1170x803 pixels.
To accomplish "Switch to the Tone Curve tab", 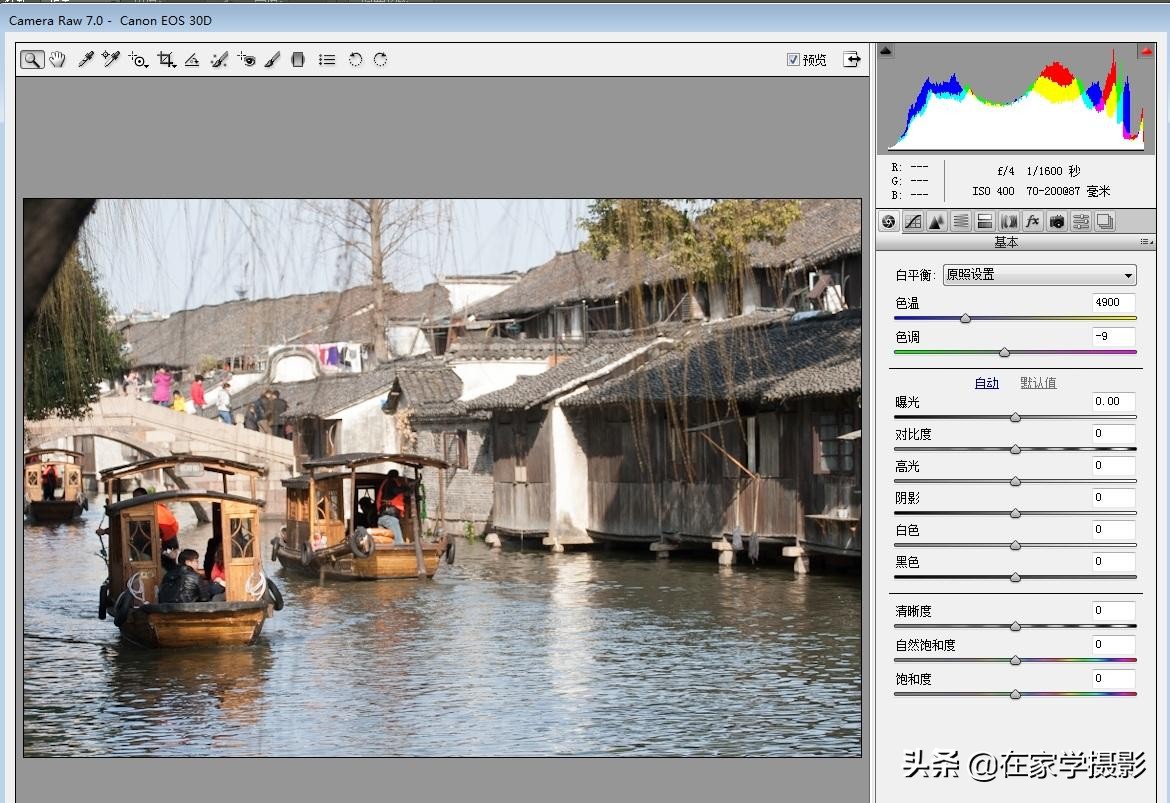I will 913,221.
